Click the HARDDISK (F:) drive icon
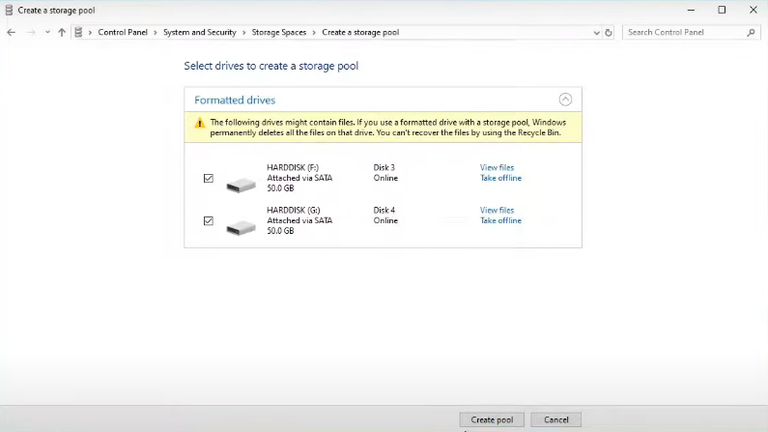The height and width of the screenshot is (432, 768). 241,185
